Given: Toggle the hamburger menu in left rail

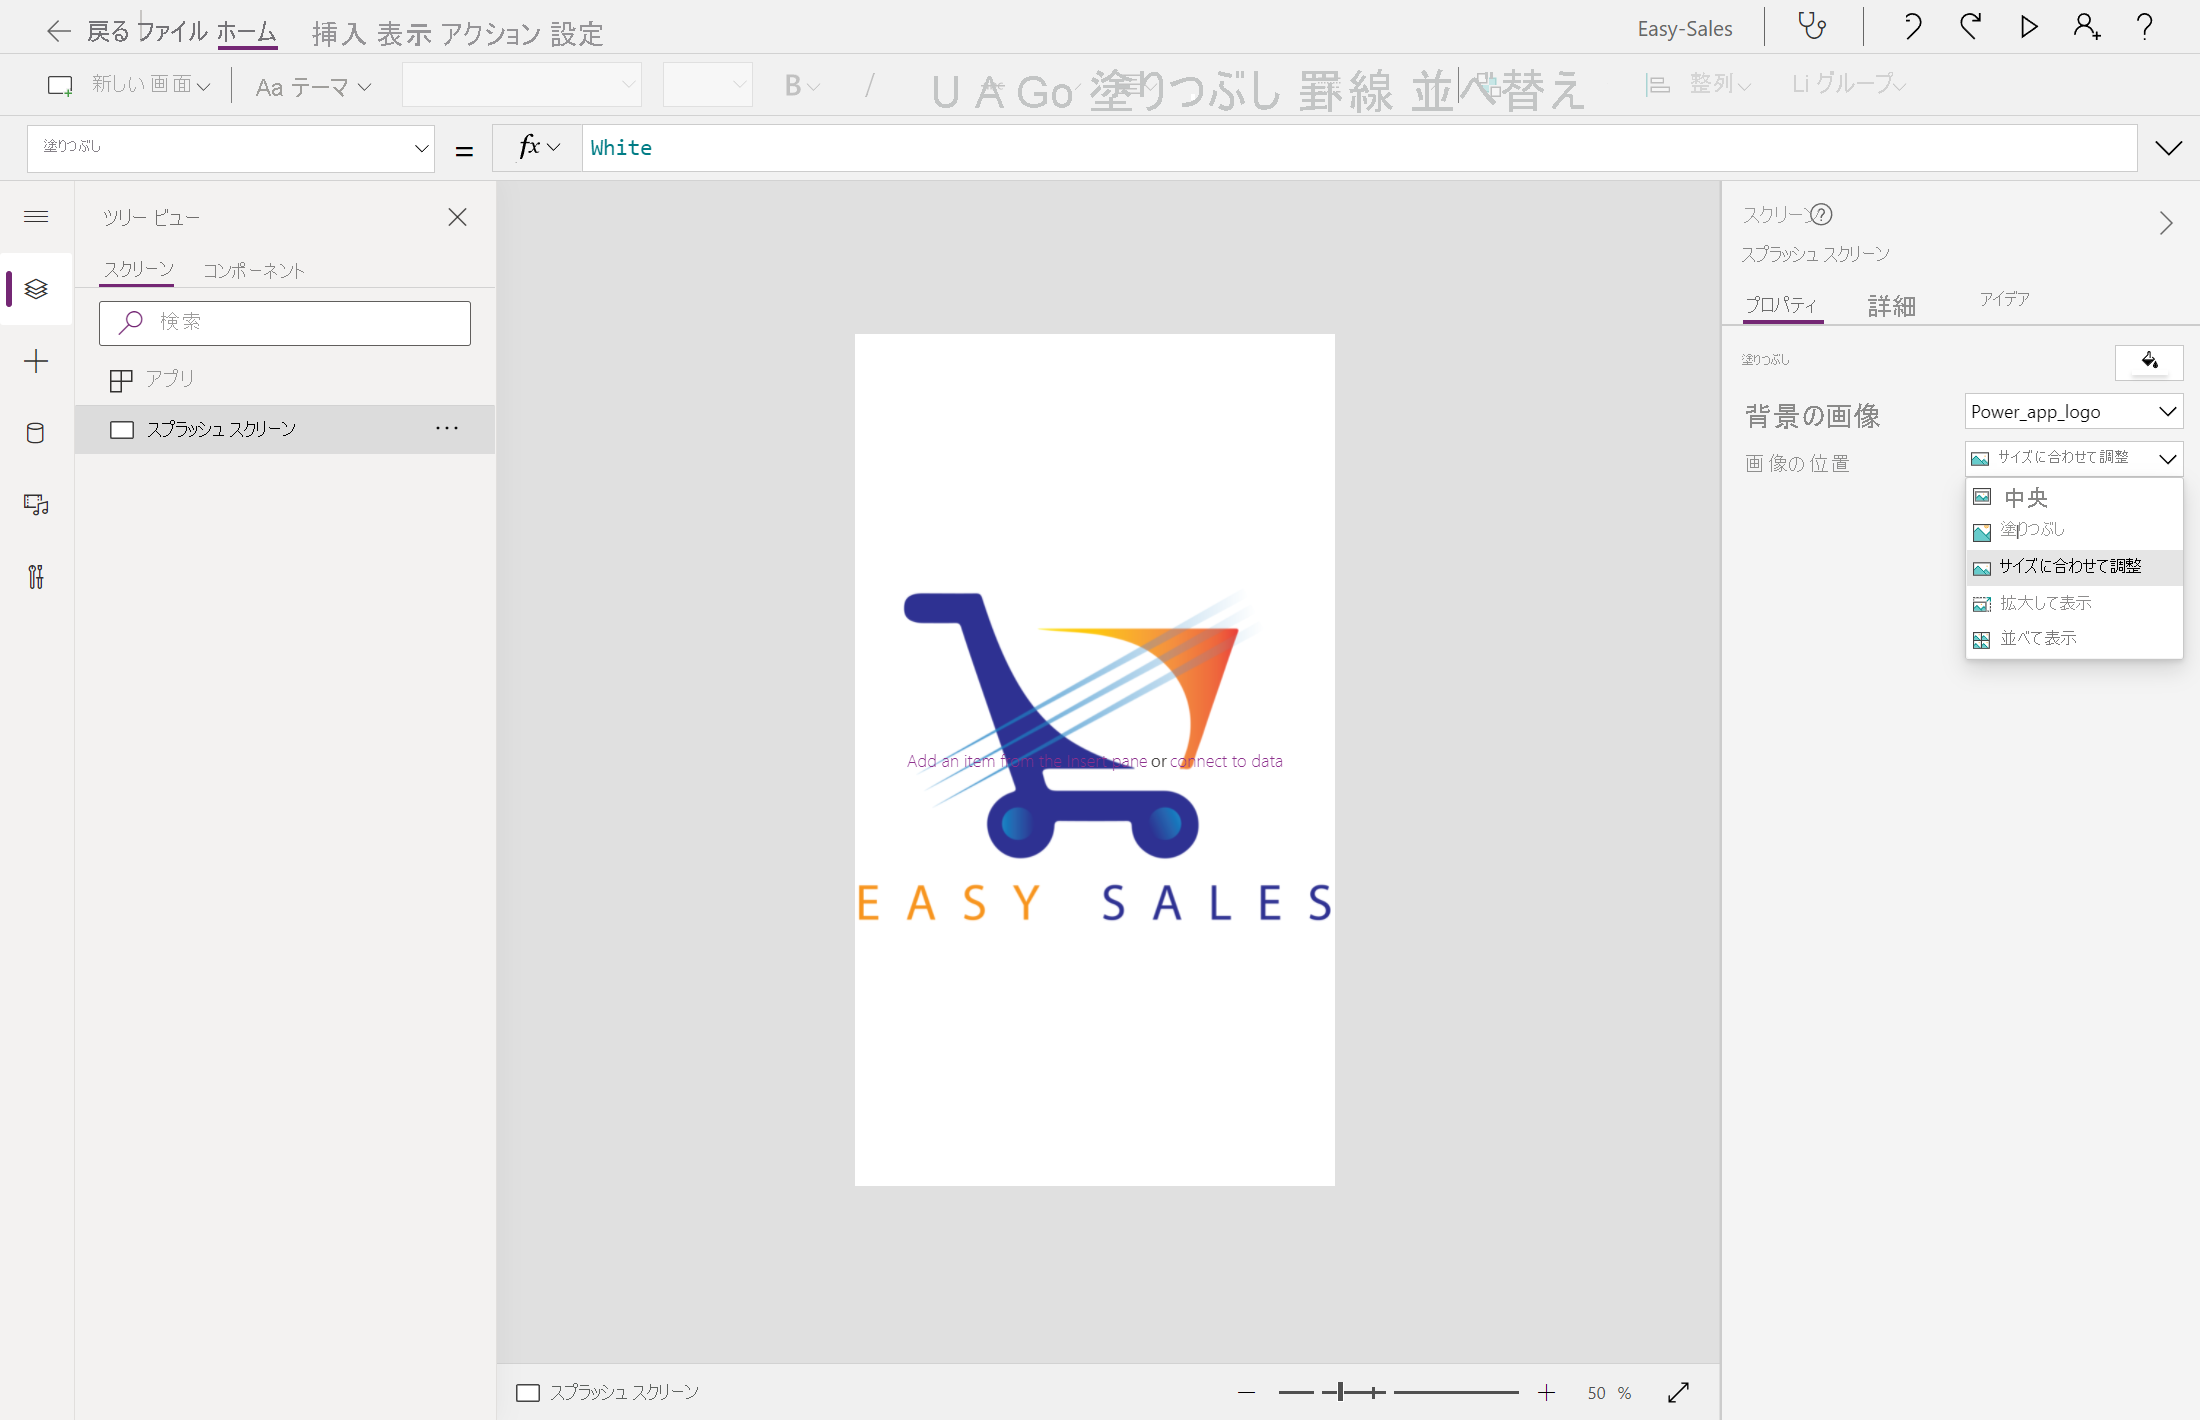Looking at the screenshot, I should [x=36, y=216].
